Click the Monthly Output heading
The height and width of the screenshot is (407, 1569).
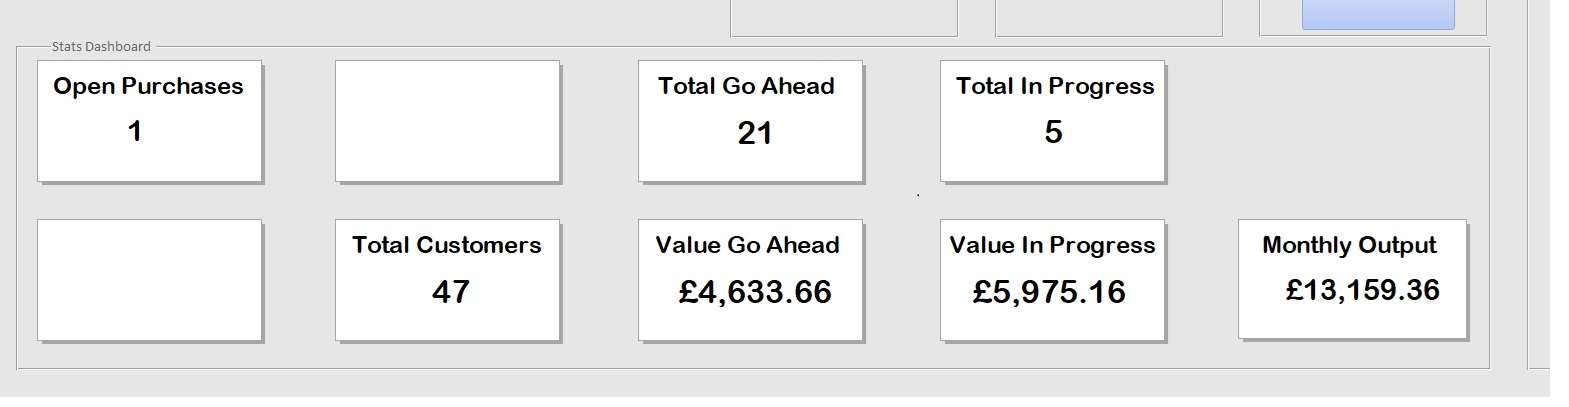coord(1349,246)
